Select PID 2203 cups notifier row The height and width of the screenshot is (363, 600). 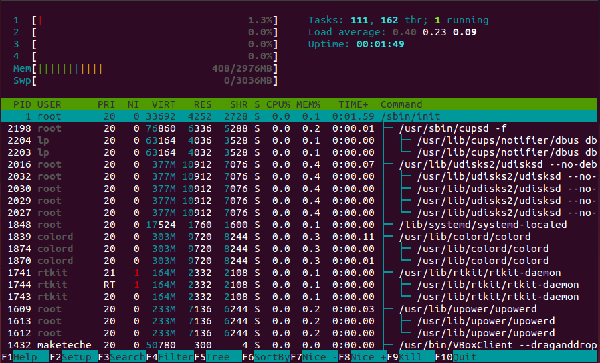299,153
